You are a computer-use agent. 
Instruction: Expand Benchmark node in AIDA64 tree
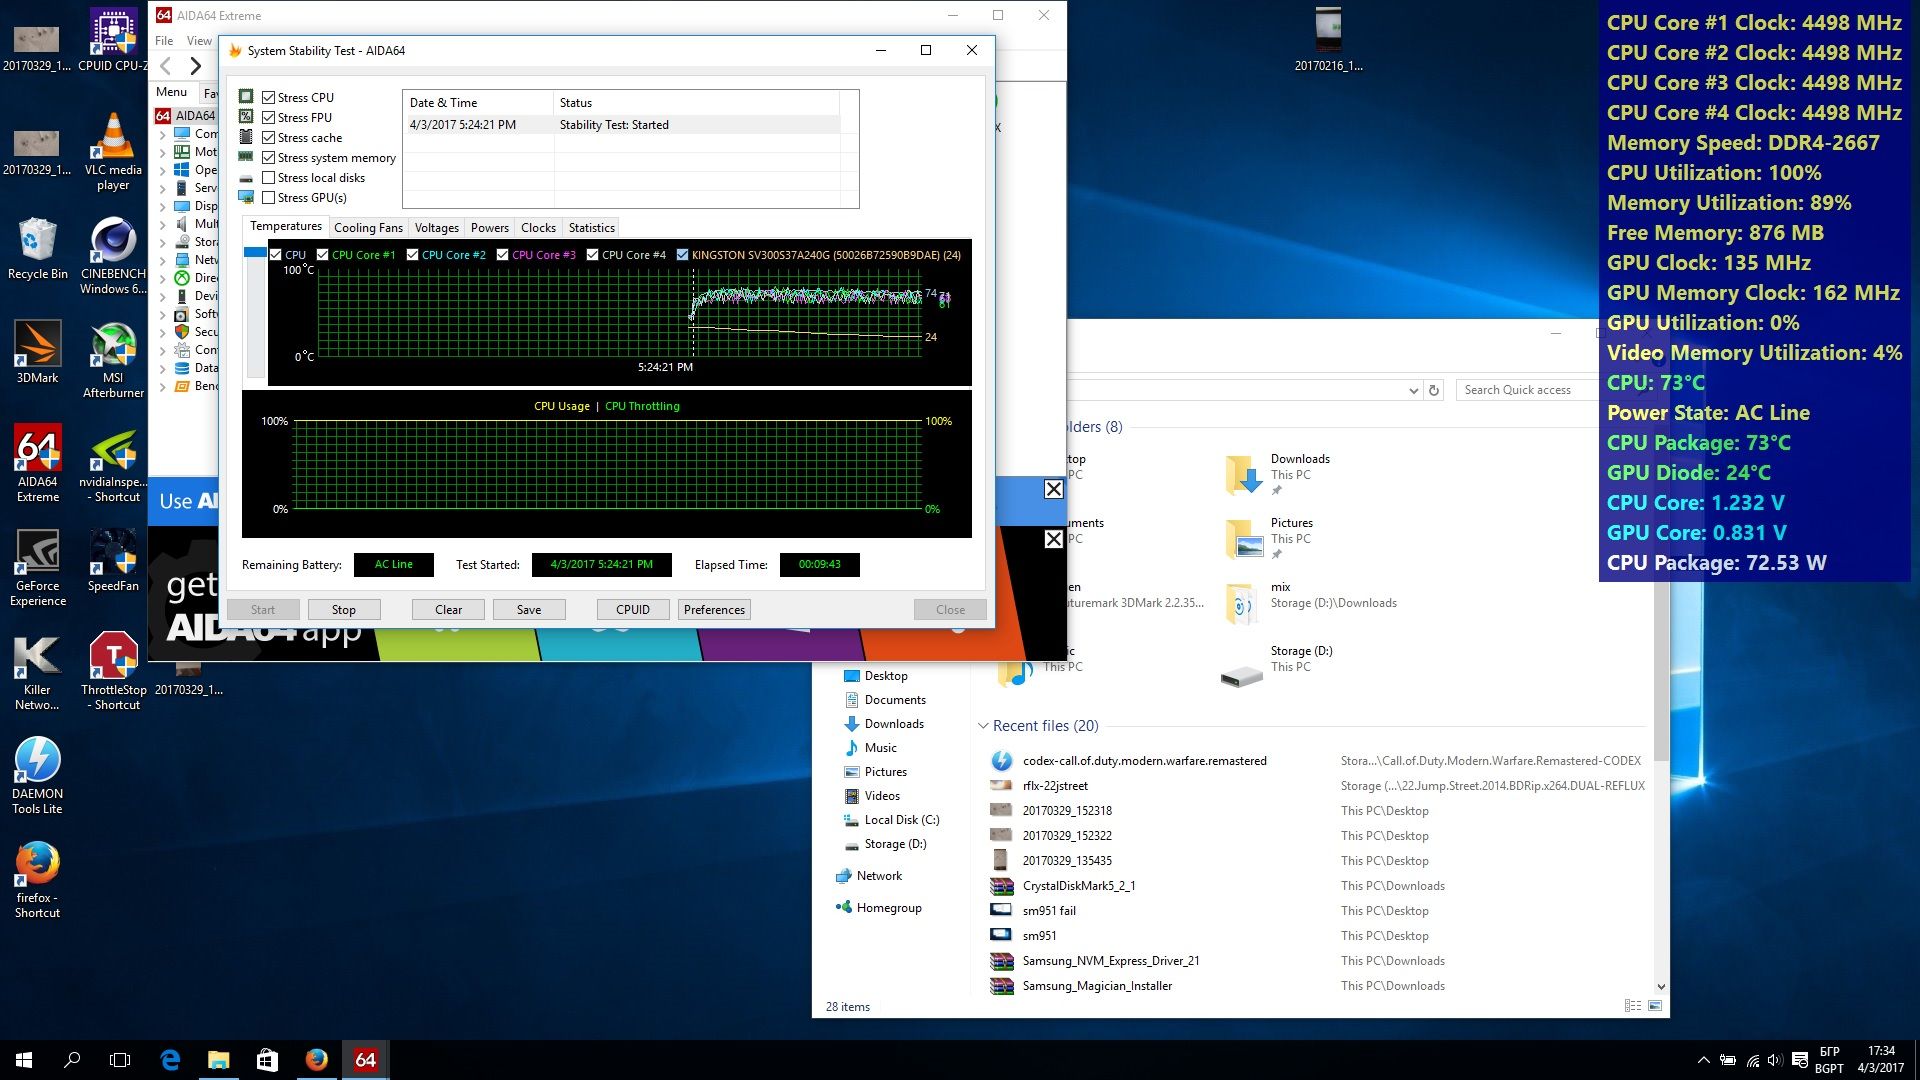coord(163,386)
